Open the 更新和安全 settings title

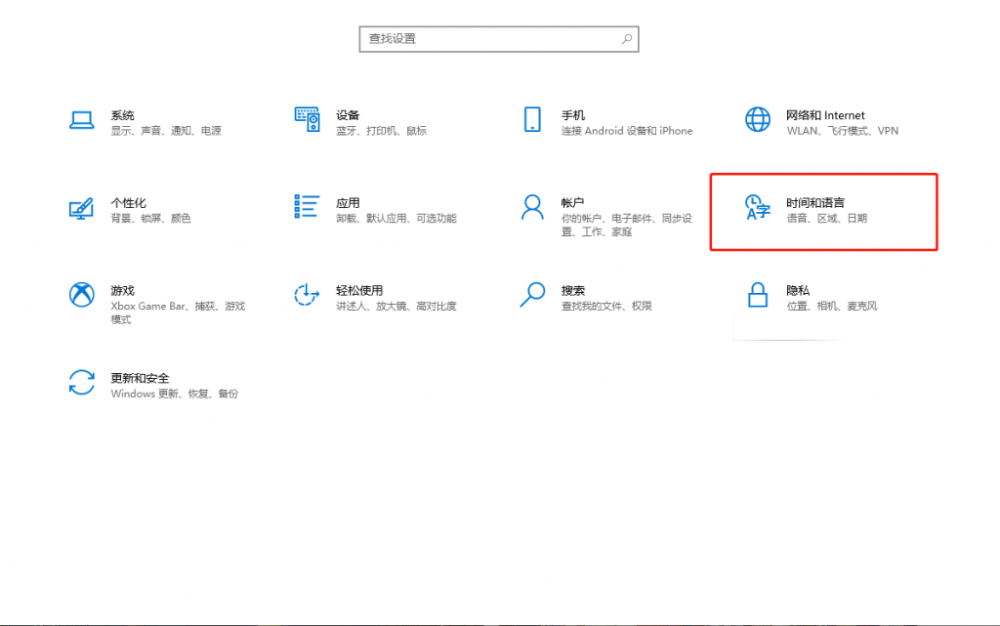[x=140, y=378]
